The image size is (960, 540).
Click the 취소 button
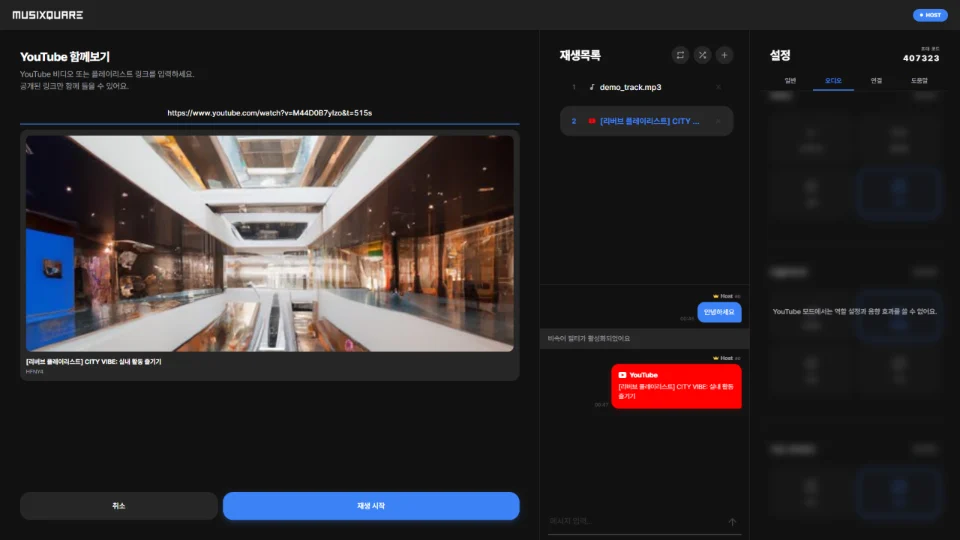click(x=119, y=506)
